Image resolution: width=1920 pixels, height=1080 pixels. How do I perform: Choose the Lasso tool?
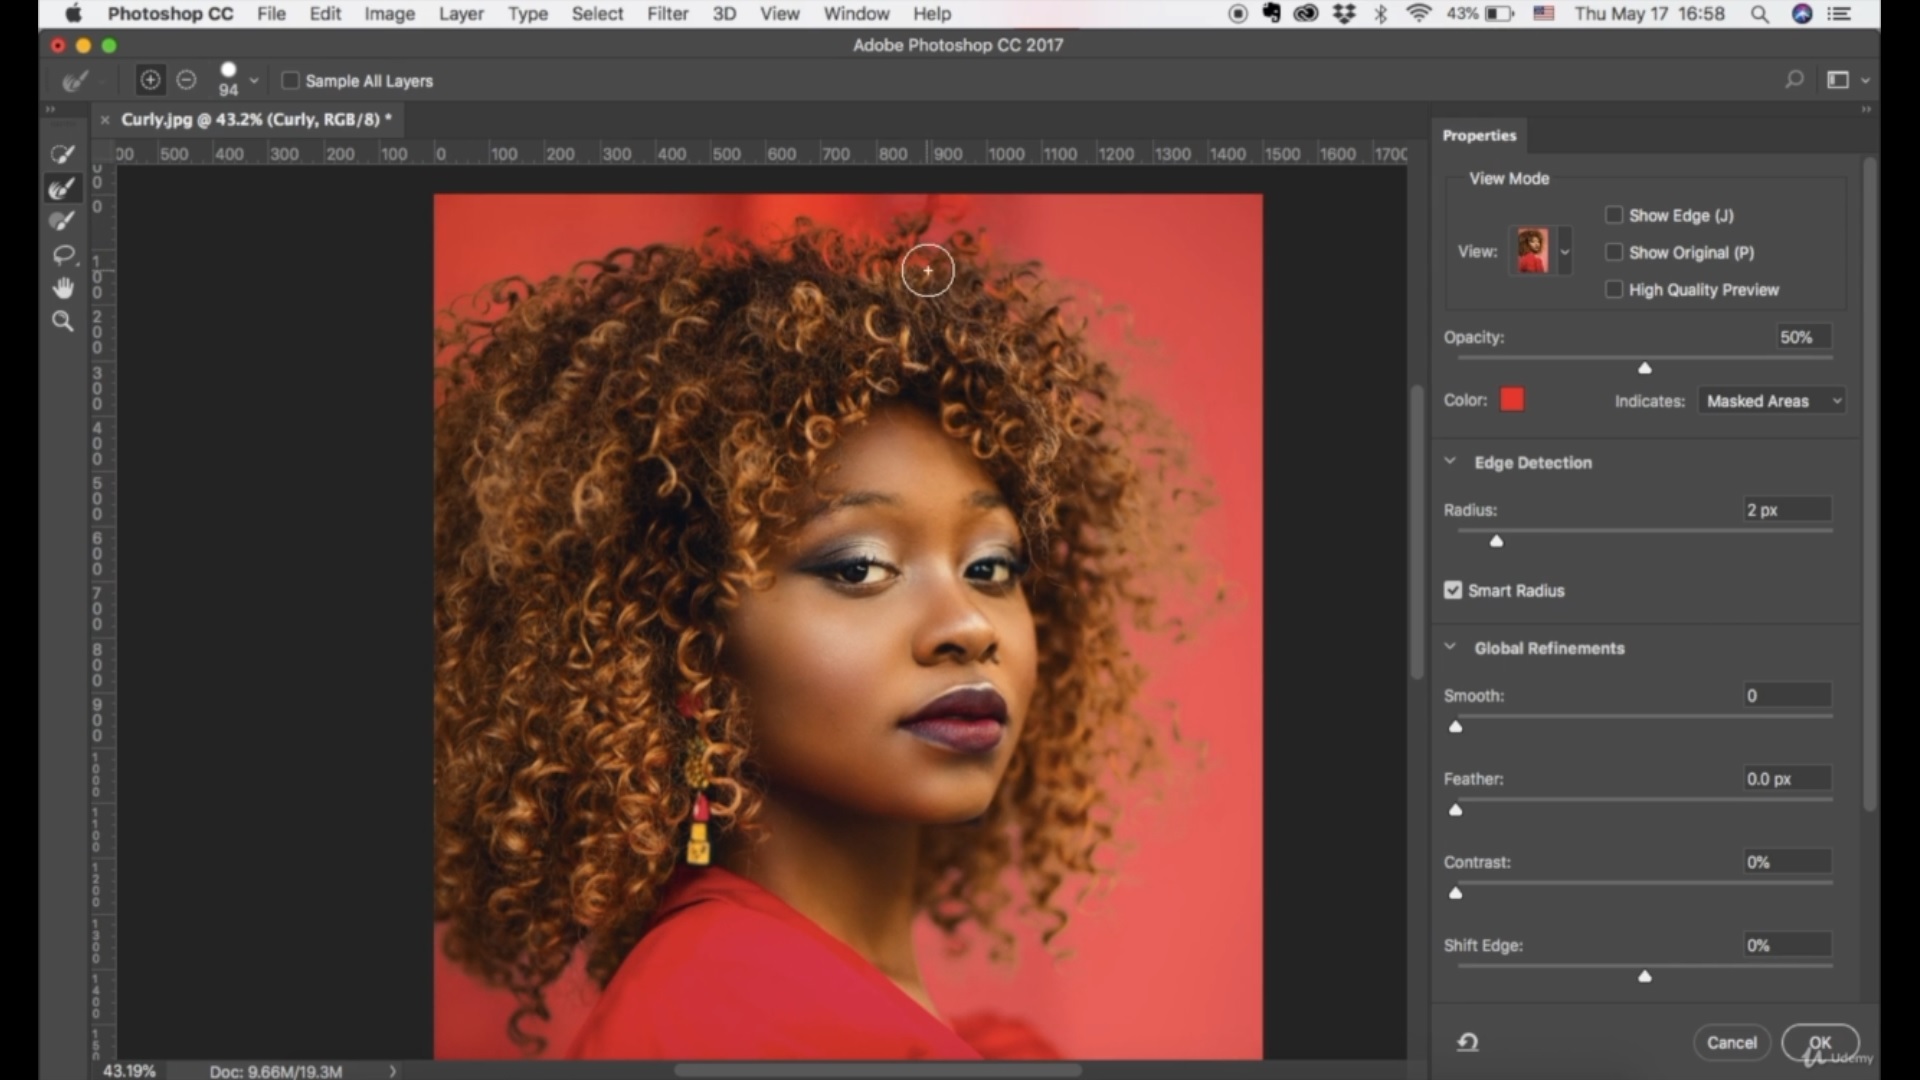pos(62,255)
